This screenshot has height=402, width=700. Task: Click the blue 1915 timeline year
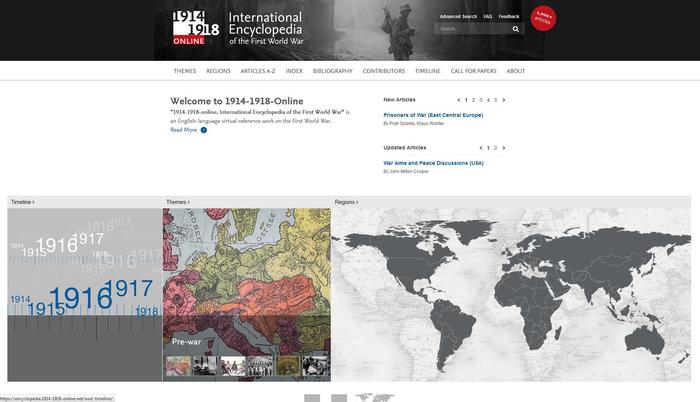pos(46,309)
